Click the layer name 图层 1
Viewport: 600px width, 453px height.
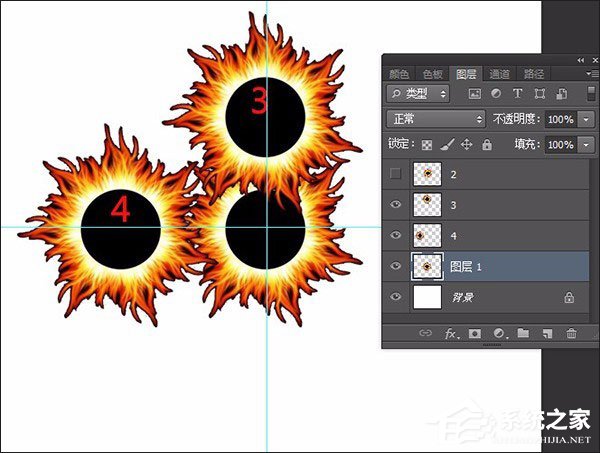(466, 266)
